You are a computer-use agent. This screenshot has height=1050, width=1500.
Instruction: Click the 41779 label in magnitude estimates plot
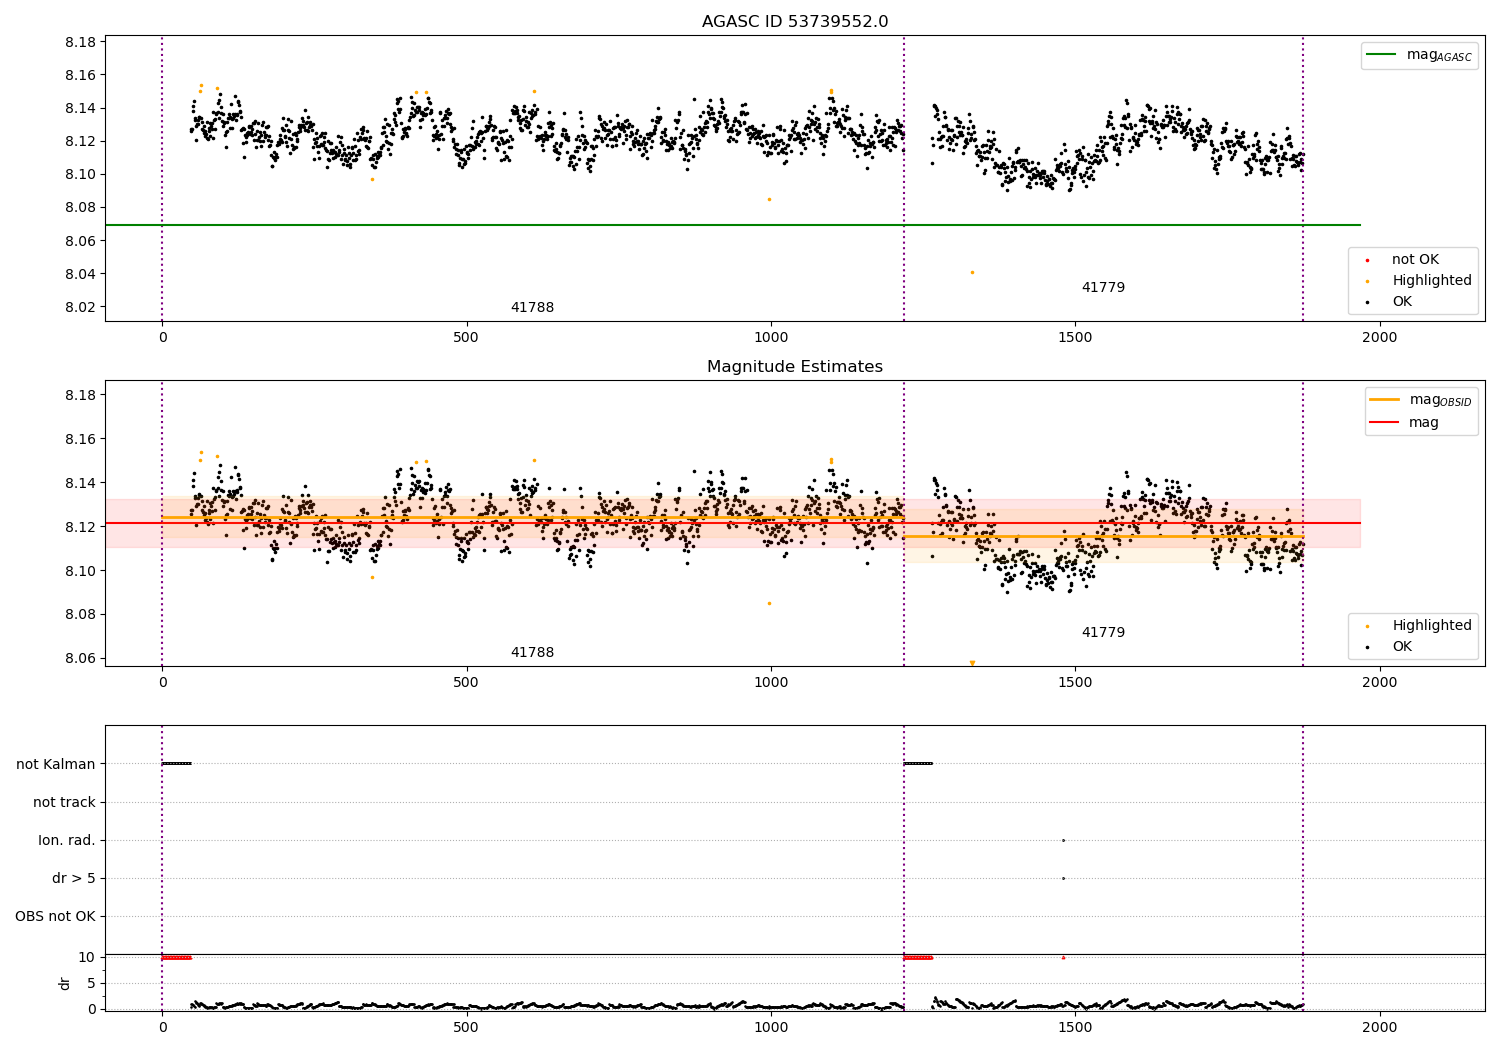1103,633
